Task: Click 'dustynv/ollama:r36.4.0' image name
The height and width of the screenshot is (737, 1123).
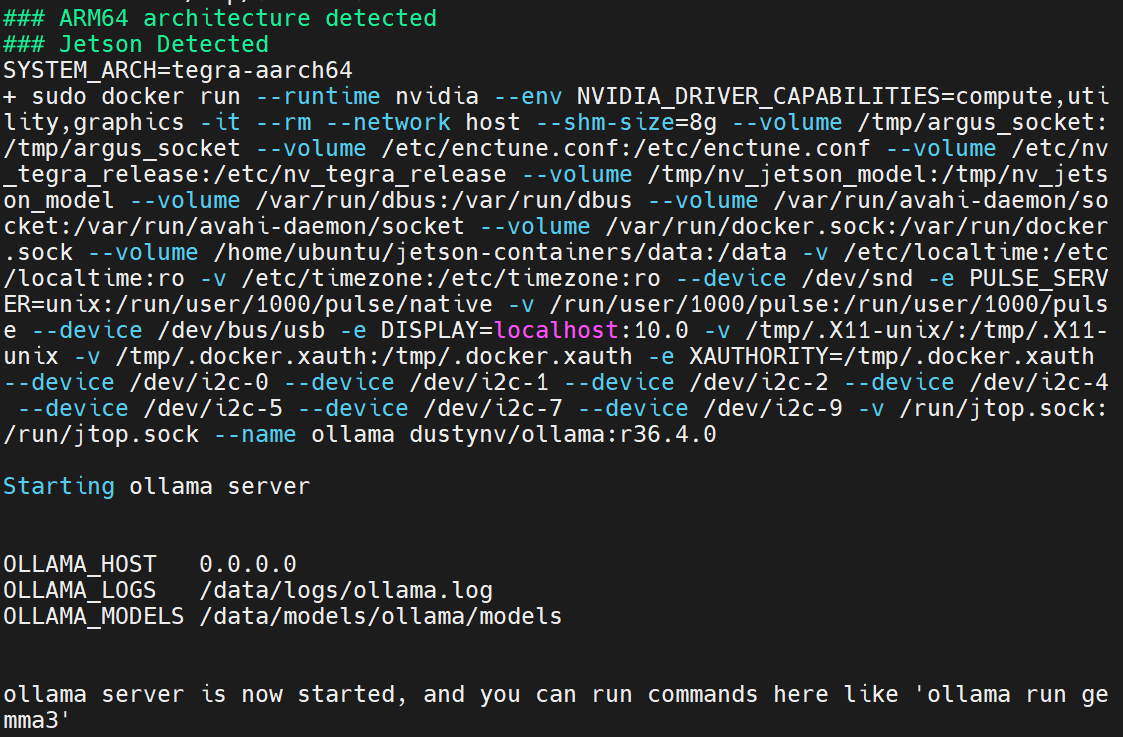Action: pyautogui.click(x=563, y=435)
